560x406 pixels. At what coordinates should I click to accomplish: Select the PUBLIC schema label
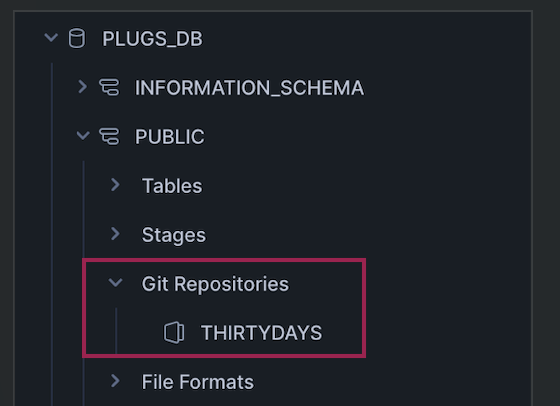tap(170, 137)
